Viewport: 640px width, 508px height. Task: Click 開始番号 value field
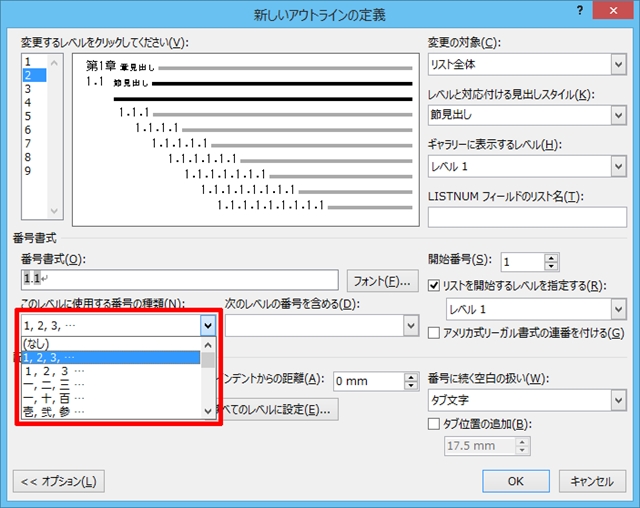click(x=522, y=262)
